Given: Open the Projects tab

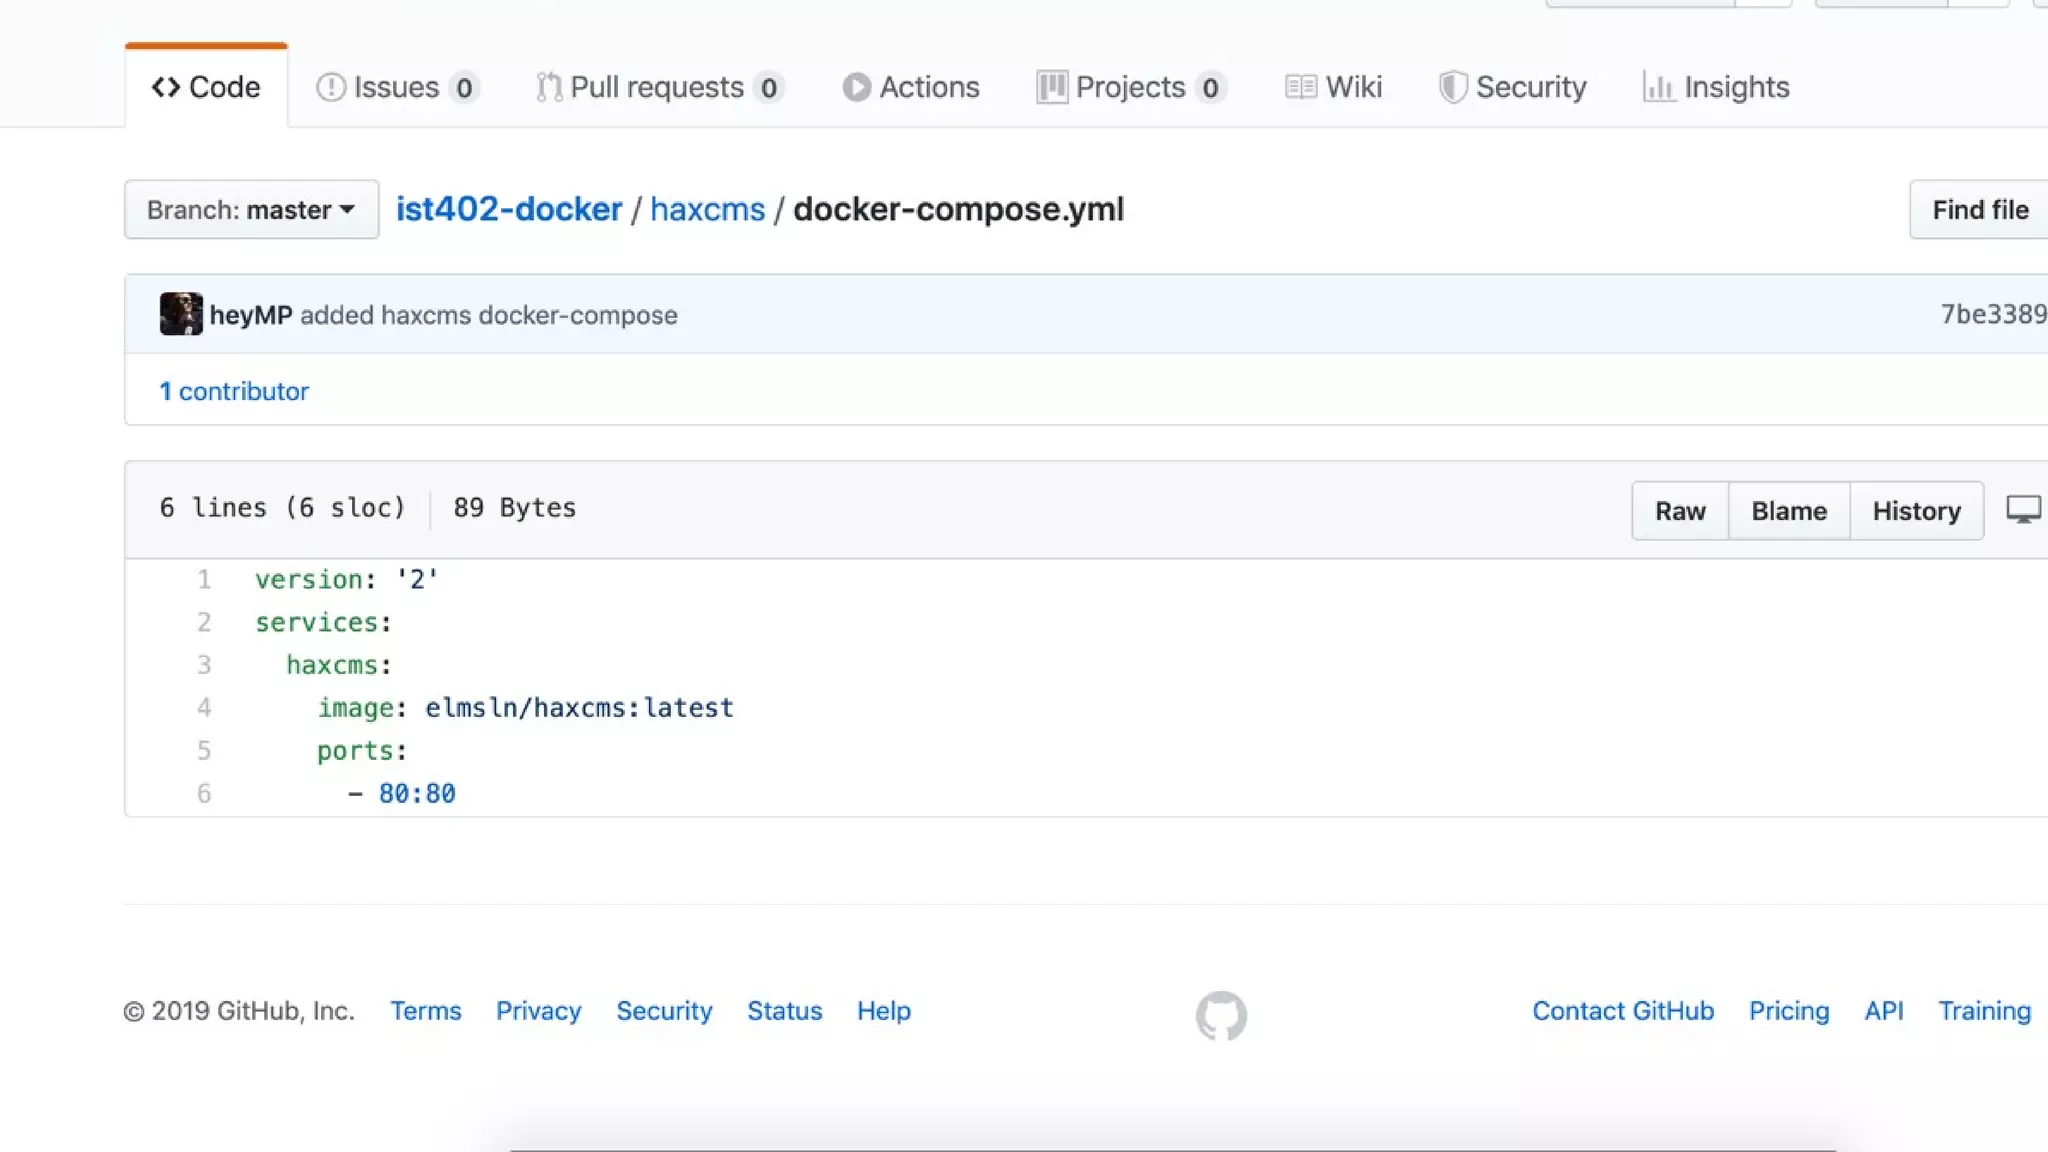Looking at the screenshot, I should pyautogui.click(x=1131, y=88).
